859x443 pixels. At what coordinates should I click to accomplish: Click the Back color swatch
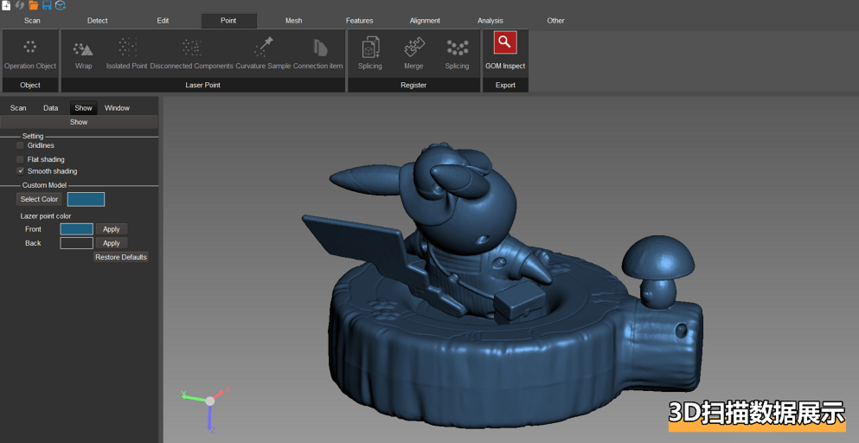[x=77, y=243]
